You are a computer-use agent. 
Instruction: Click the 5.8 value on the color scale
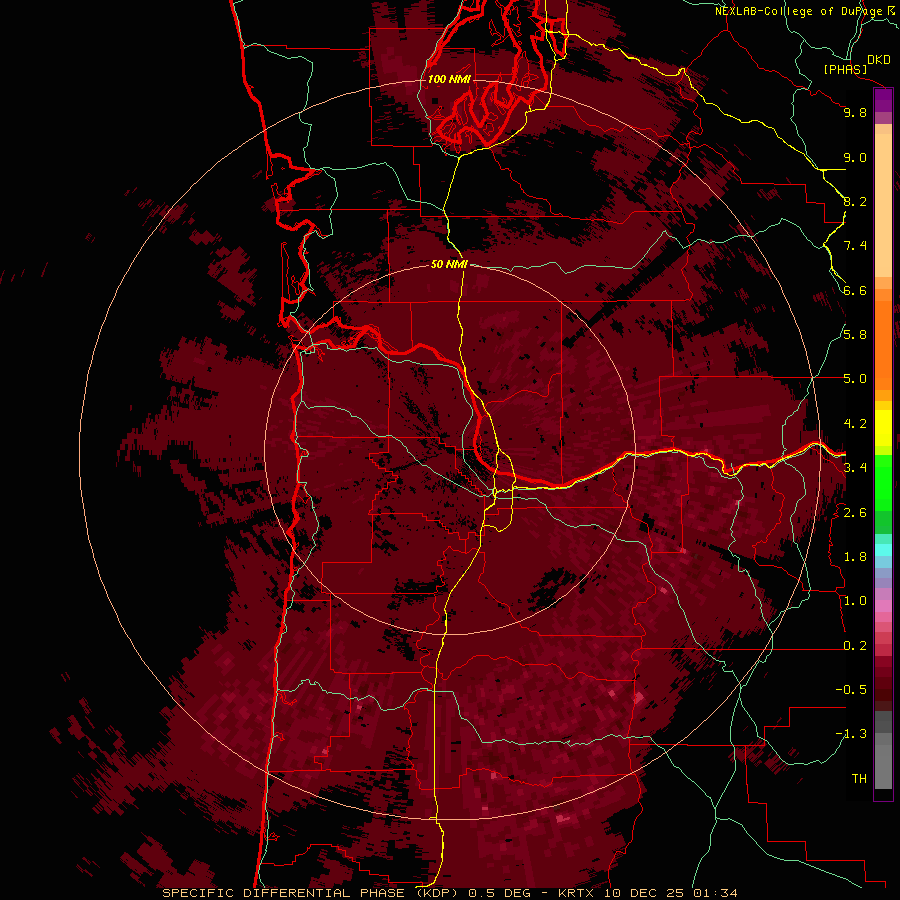[855, 335]
